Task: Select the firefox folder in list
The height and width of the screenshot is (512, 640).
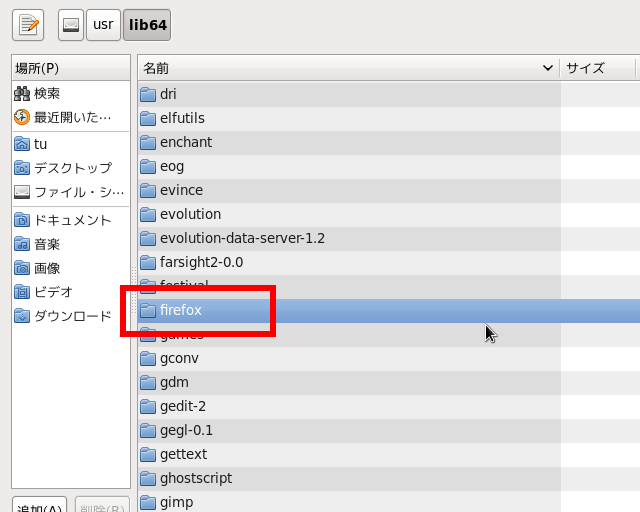Action: click(181, 310)
